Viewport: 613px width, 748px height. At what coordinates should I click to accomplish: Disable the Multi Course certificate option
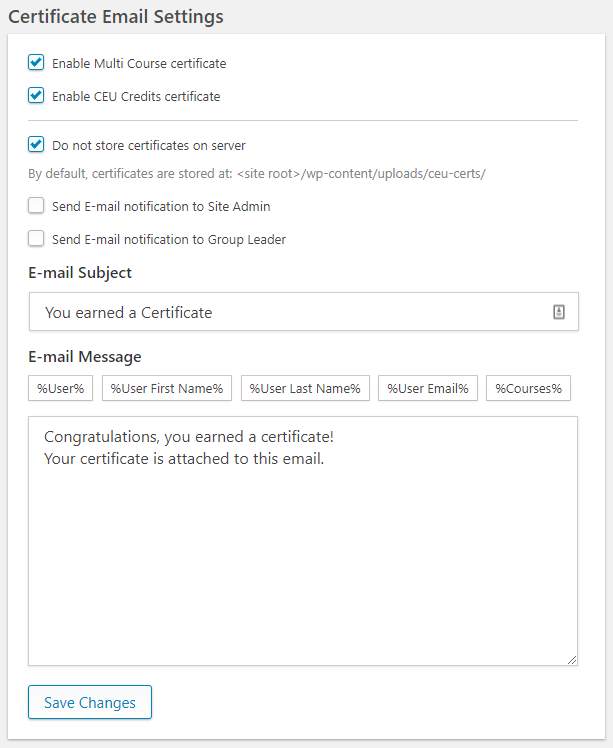pyautogui.click(x=36, y=63)
